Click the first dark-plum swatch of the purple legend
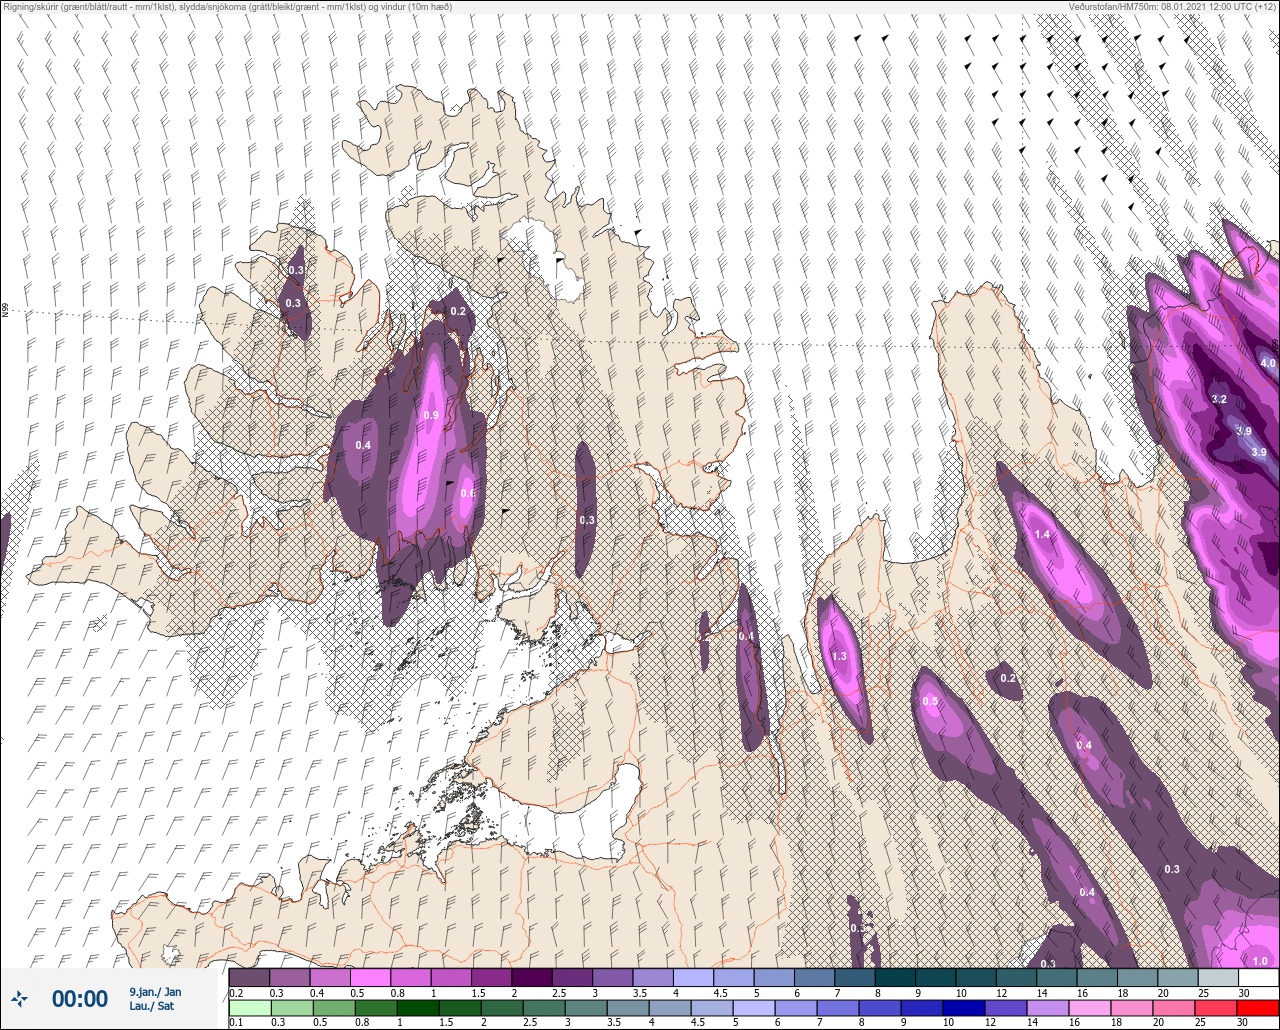 249,977
